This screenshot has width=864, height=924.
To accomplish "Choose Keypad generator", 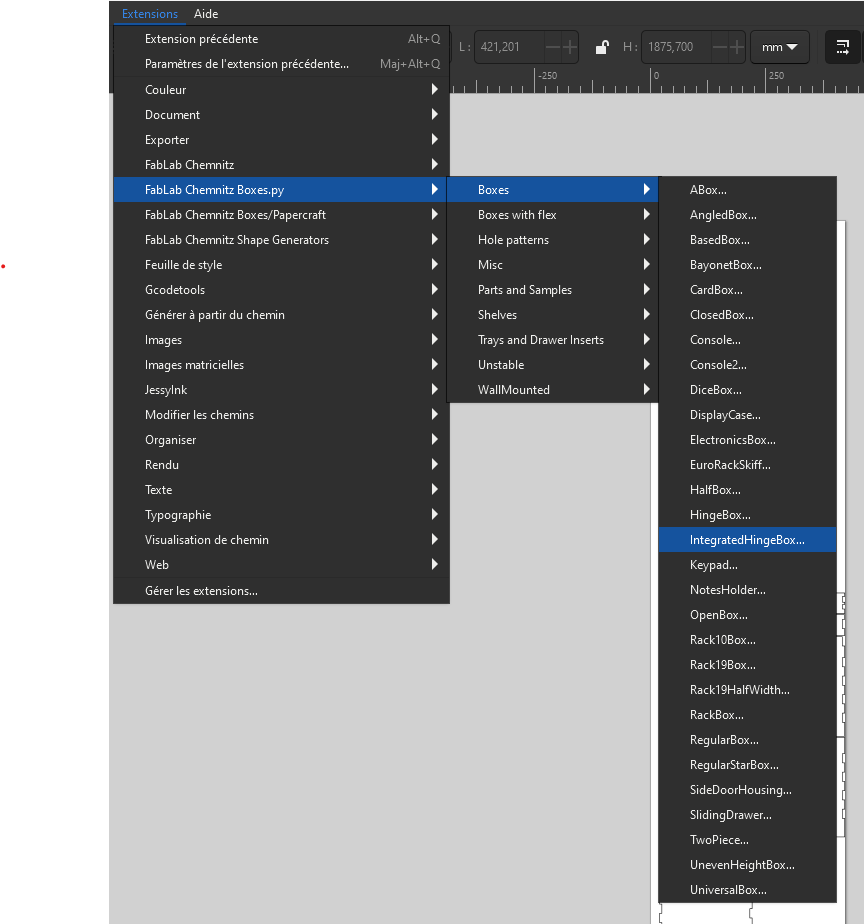I will 747,565.
